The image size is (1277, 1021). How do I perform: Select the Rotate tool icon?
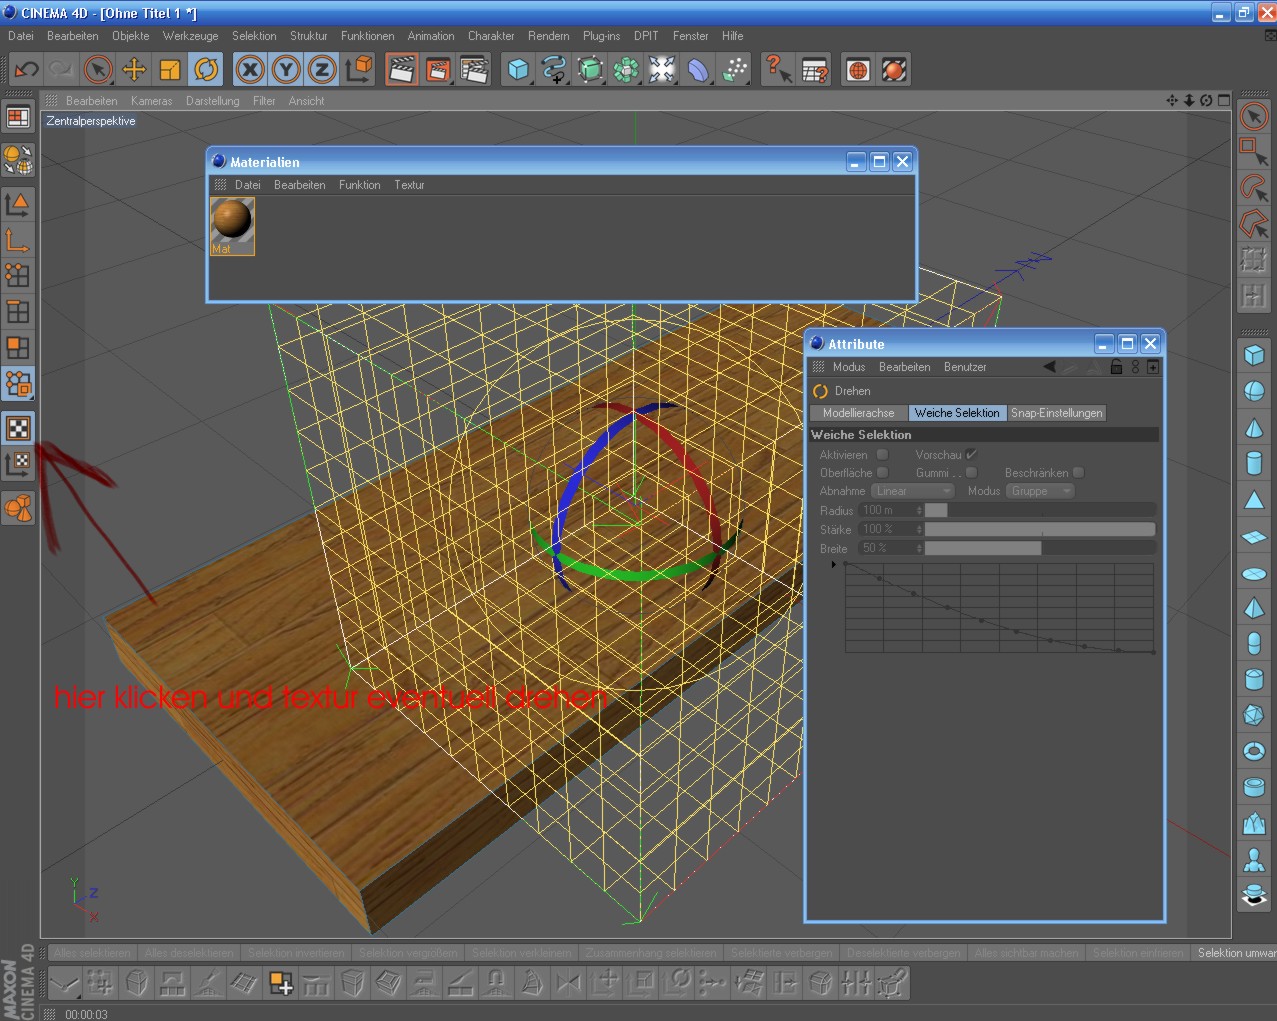206,69
